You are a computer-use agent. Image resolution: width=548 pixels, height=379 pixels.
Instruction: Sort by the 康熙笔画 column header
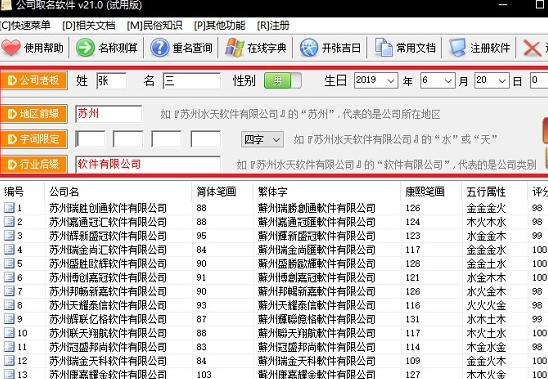point(425,192)
